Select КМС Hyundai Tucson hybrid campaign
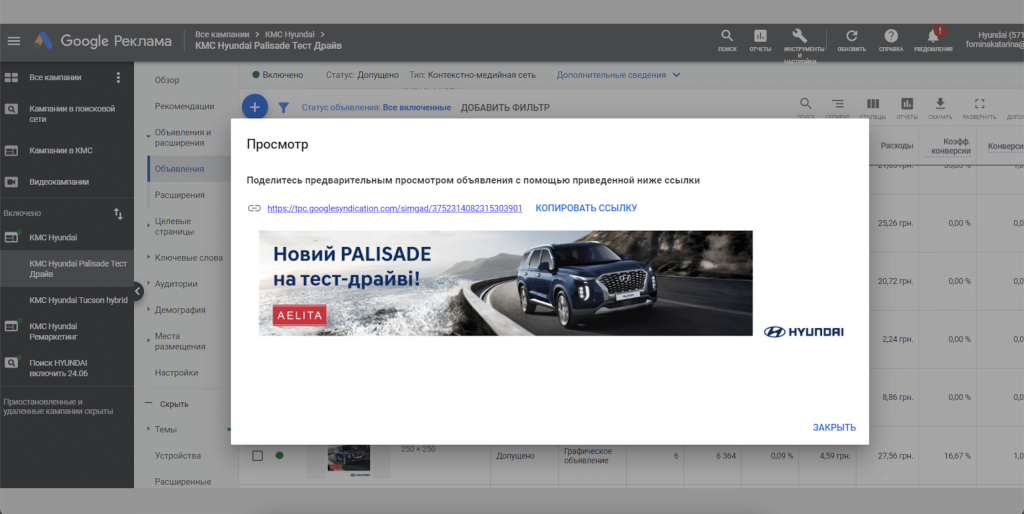The image size is (1024, 514). [78, 300]
